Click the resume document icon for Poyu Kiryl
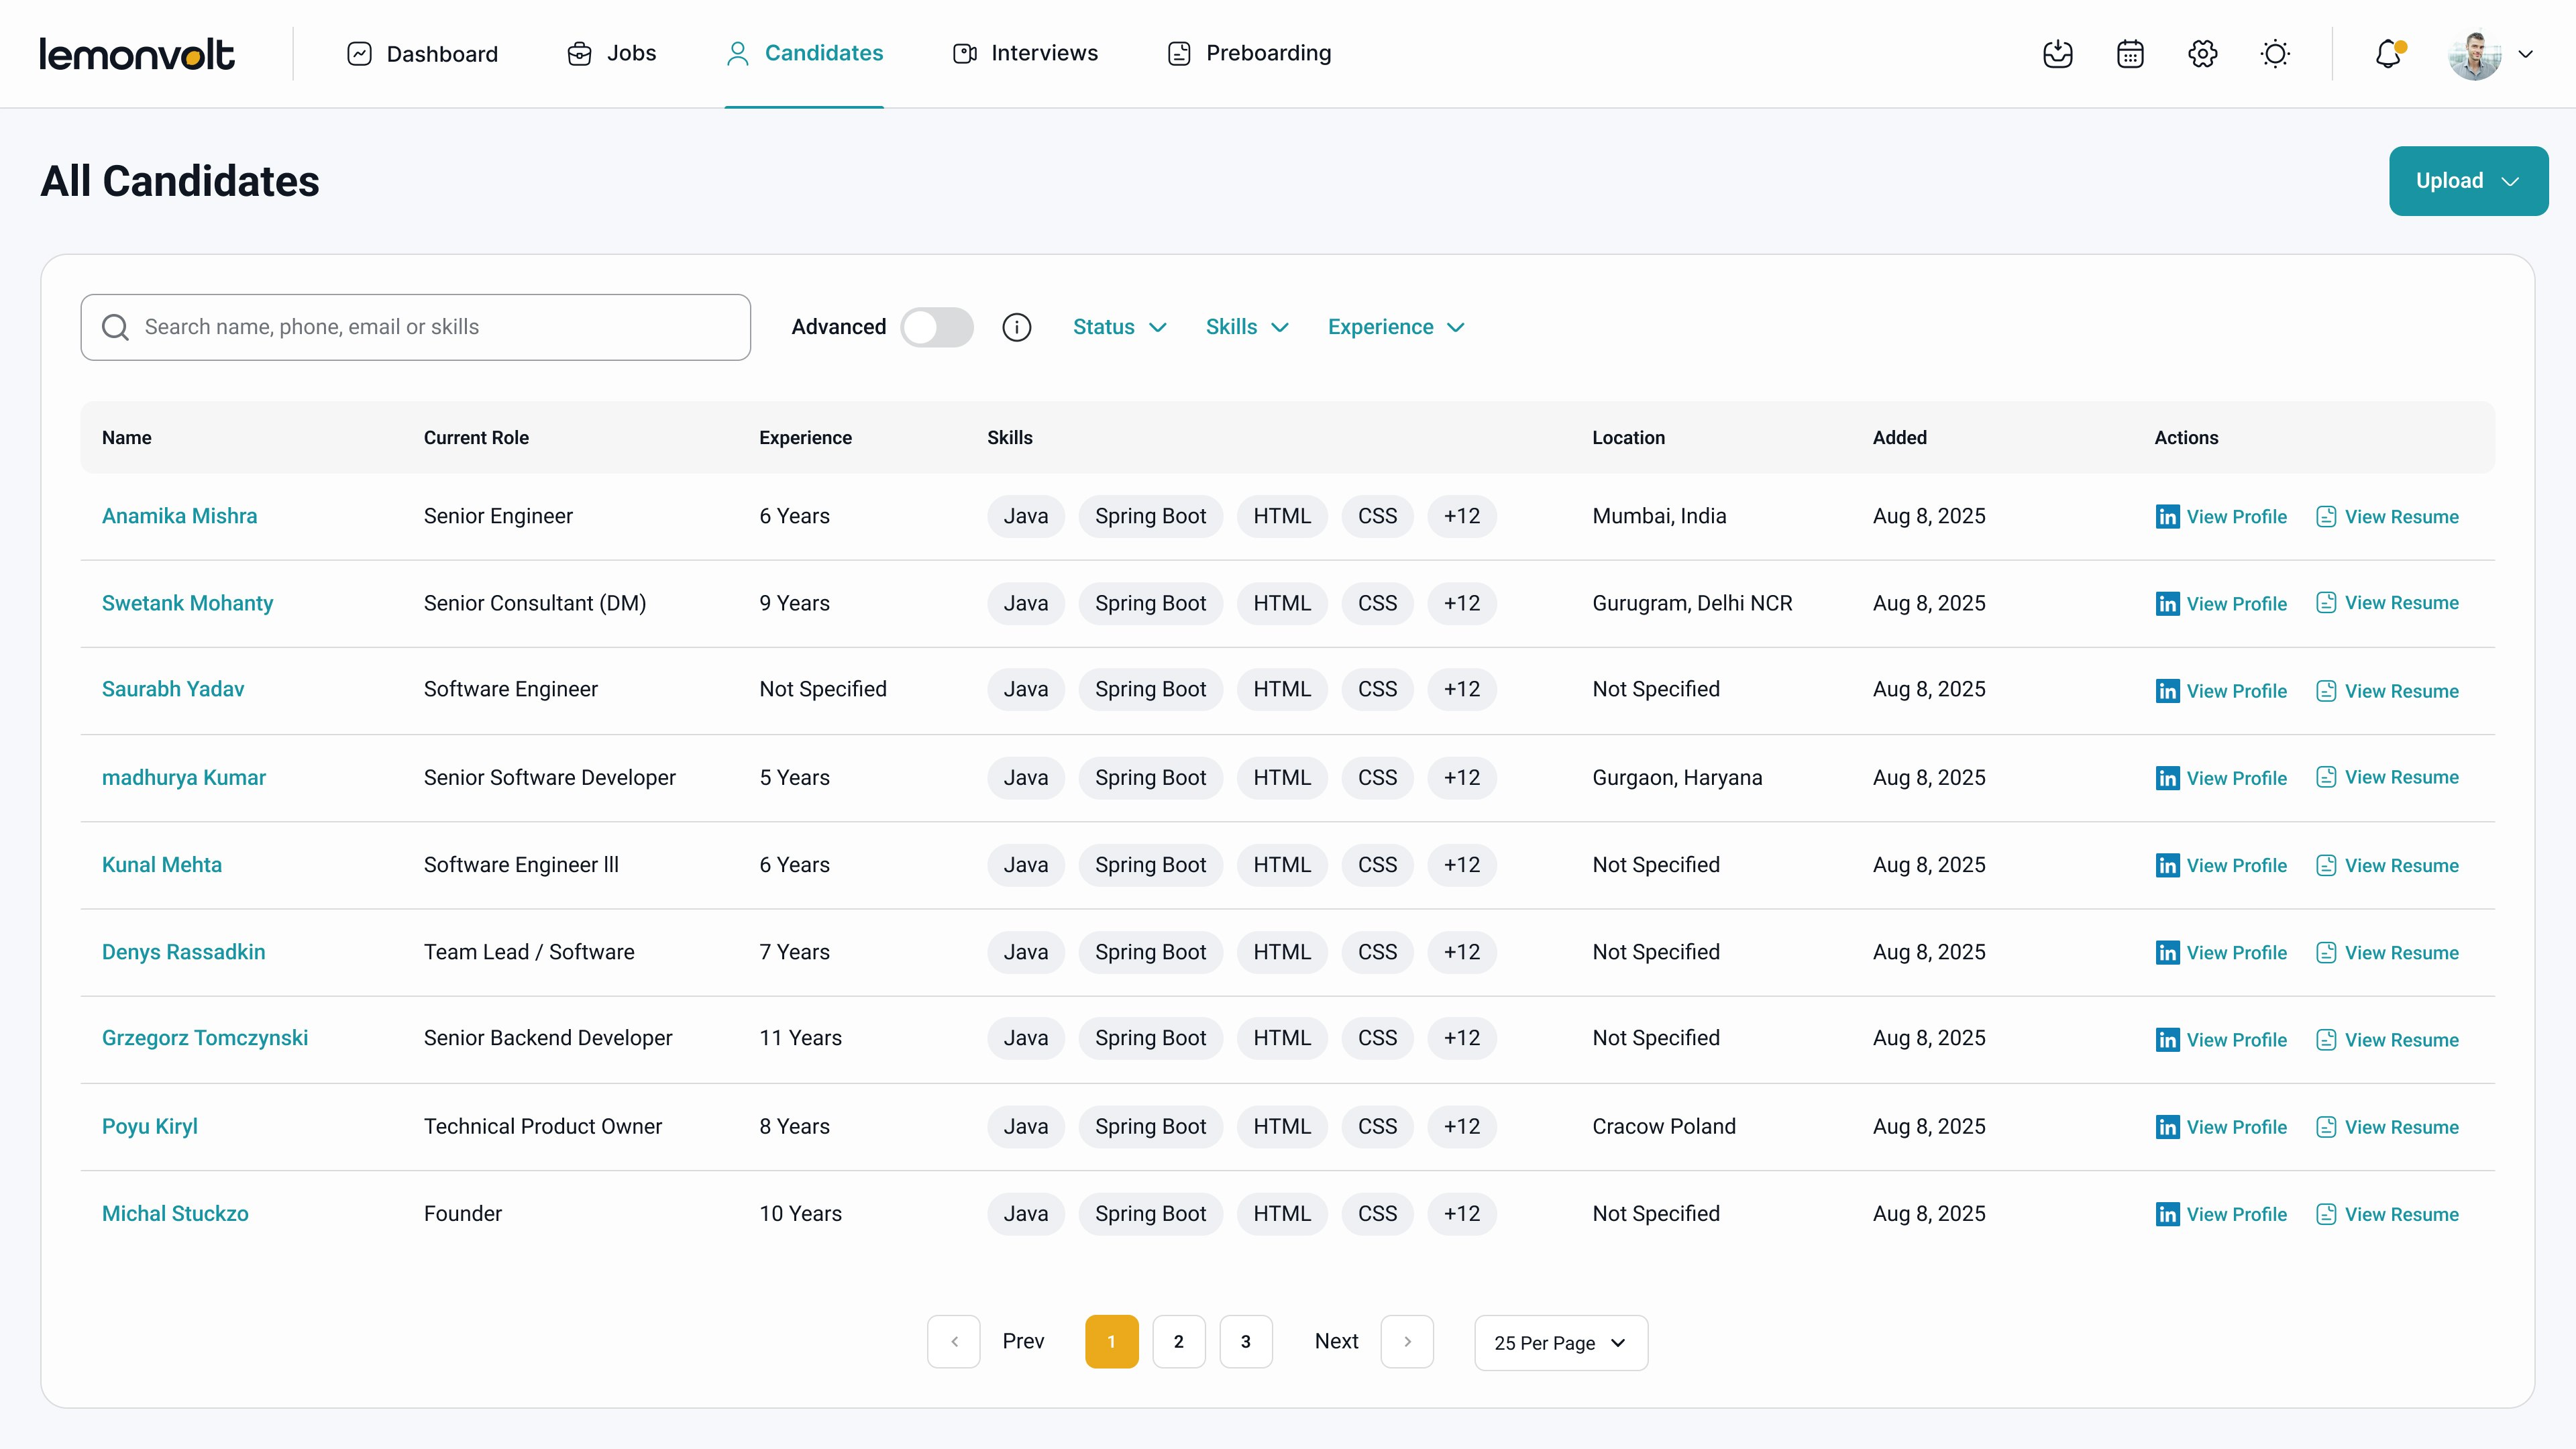 pyautogui.click(x=2327, y=1126)
